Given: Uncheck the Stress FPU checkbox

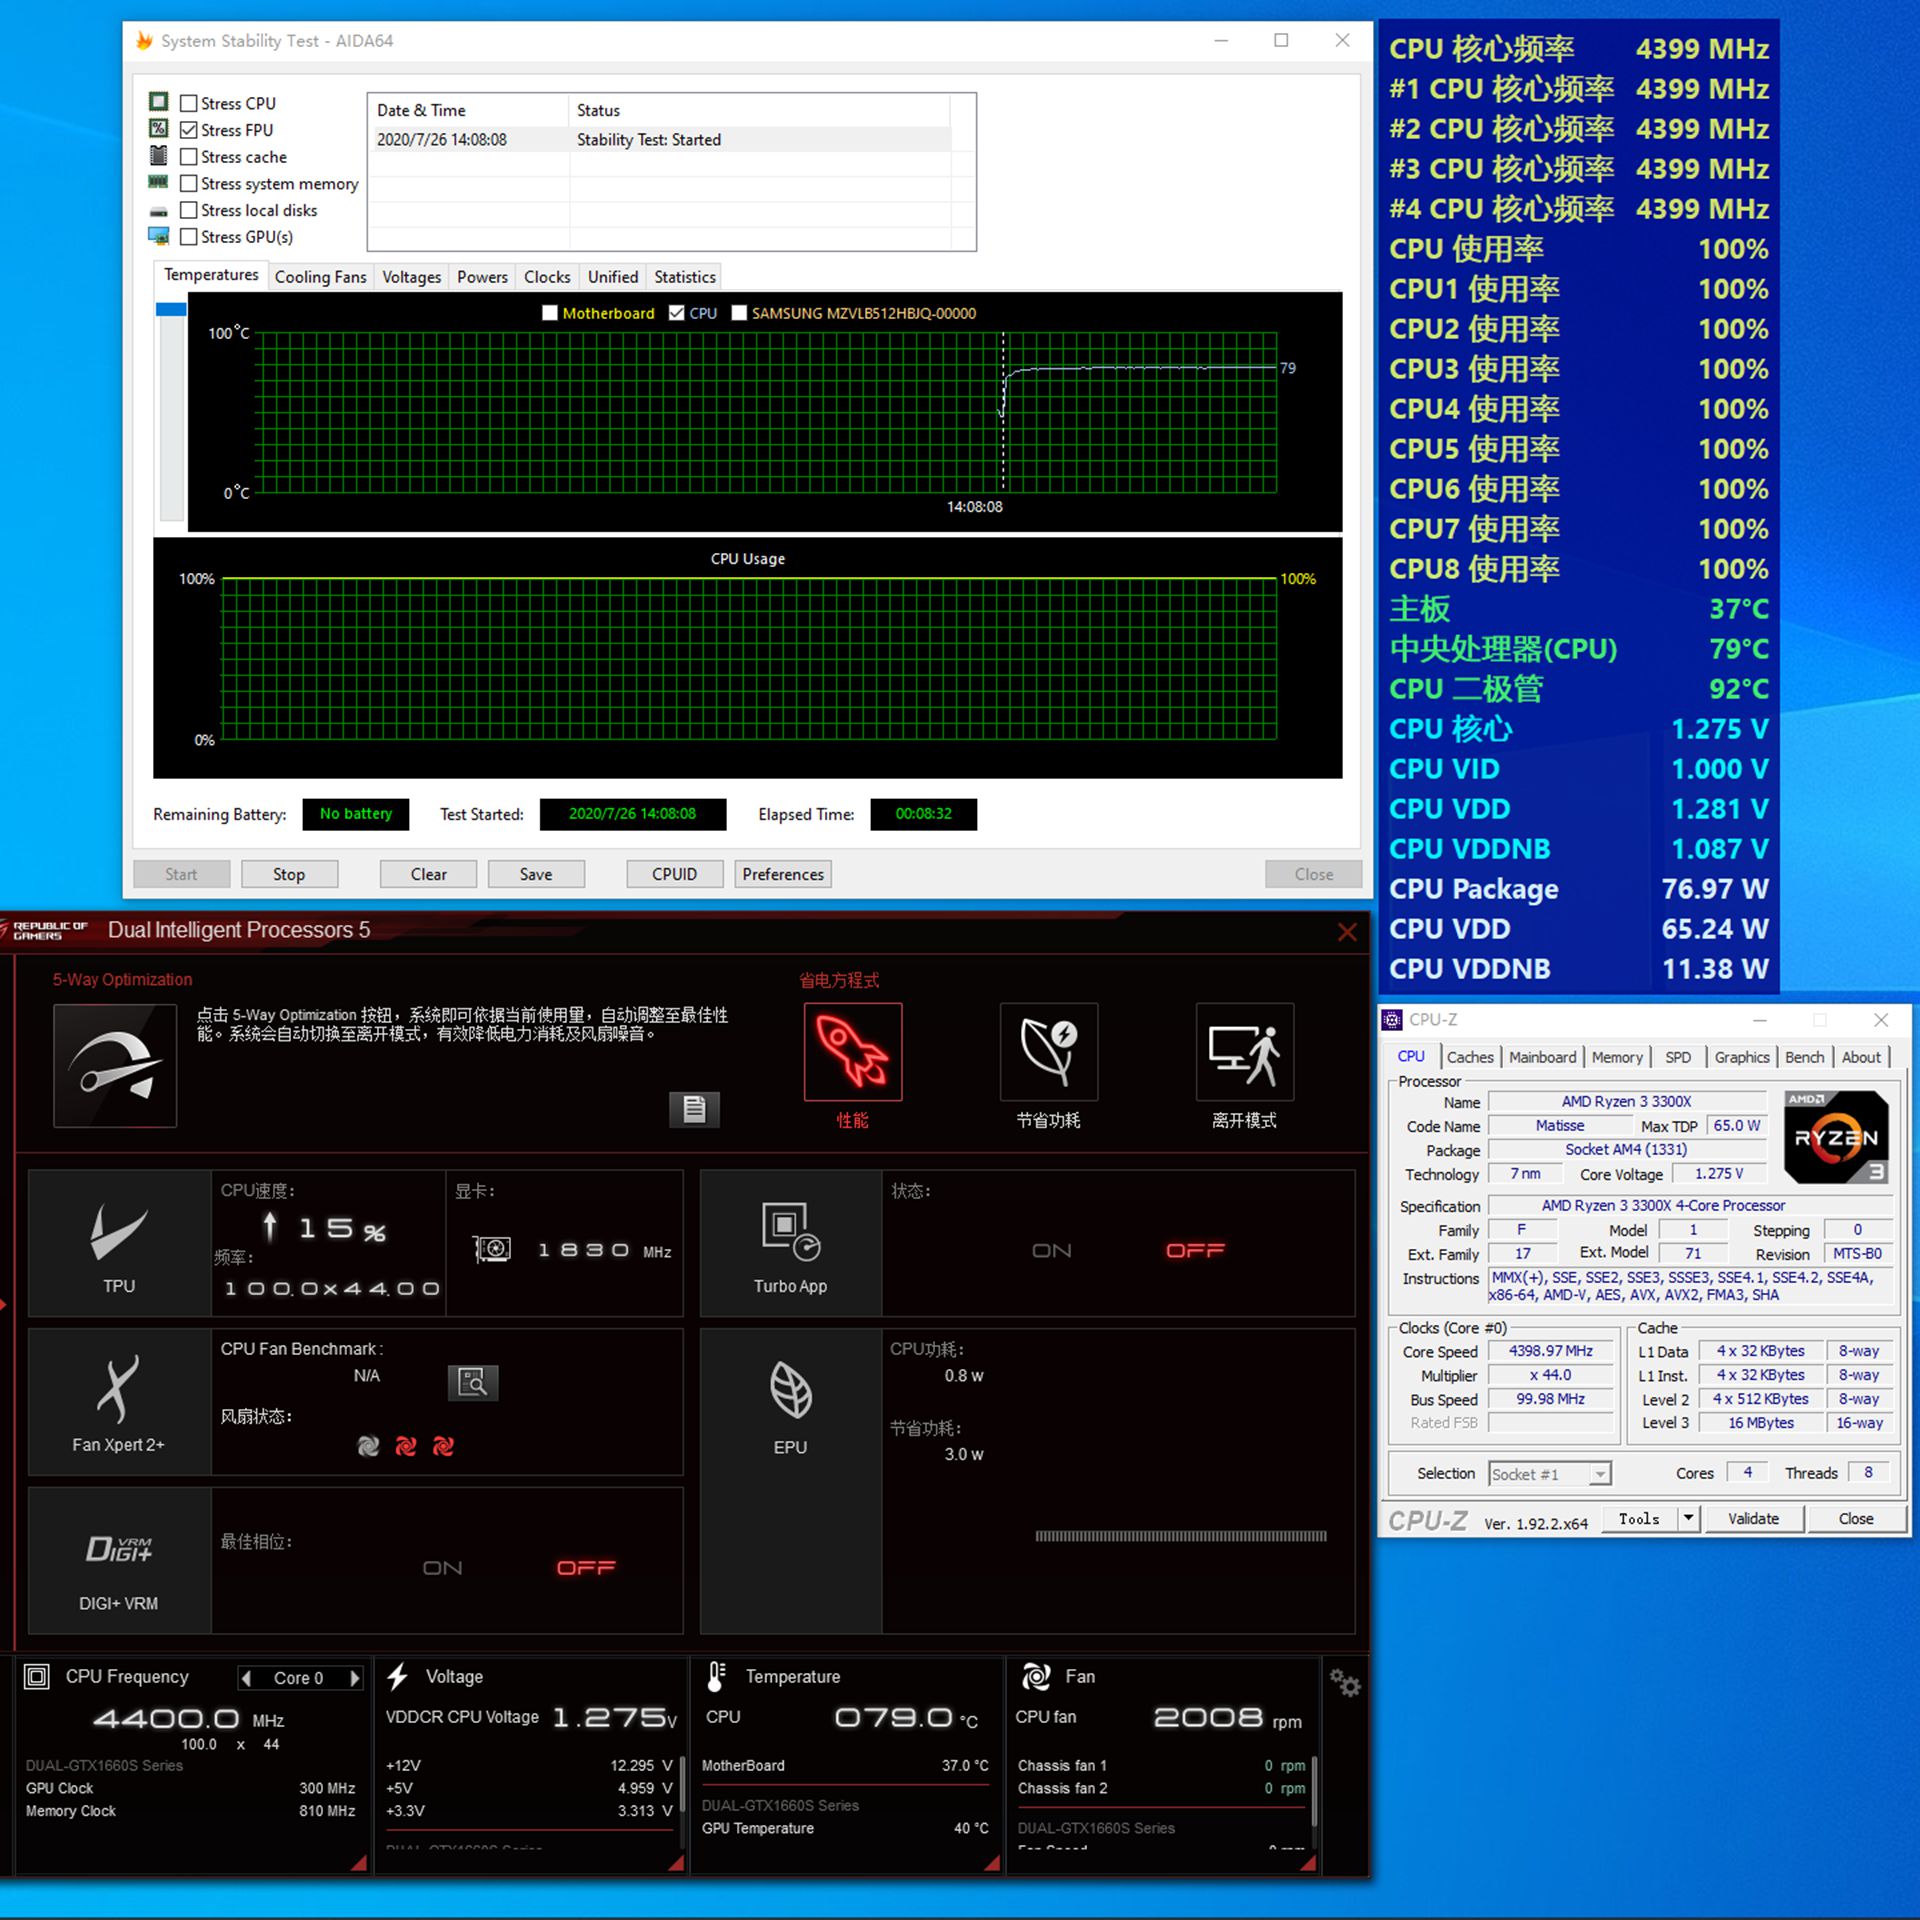Looking at the screenshot, I should coord(188,130).
